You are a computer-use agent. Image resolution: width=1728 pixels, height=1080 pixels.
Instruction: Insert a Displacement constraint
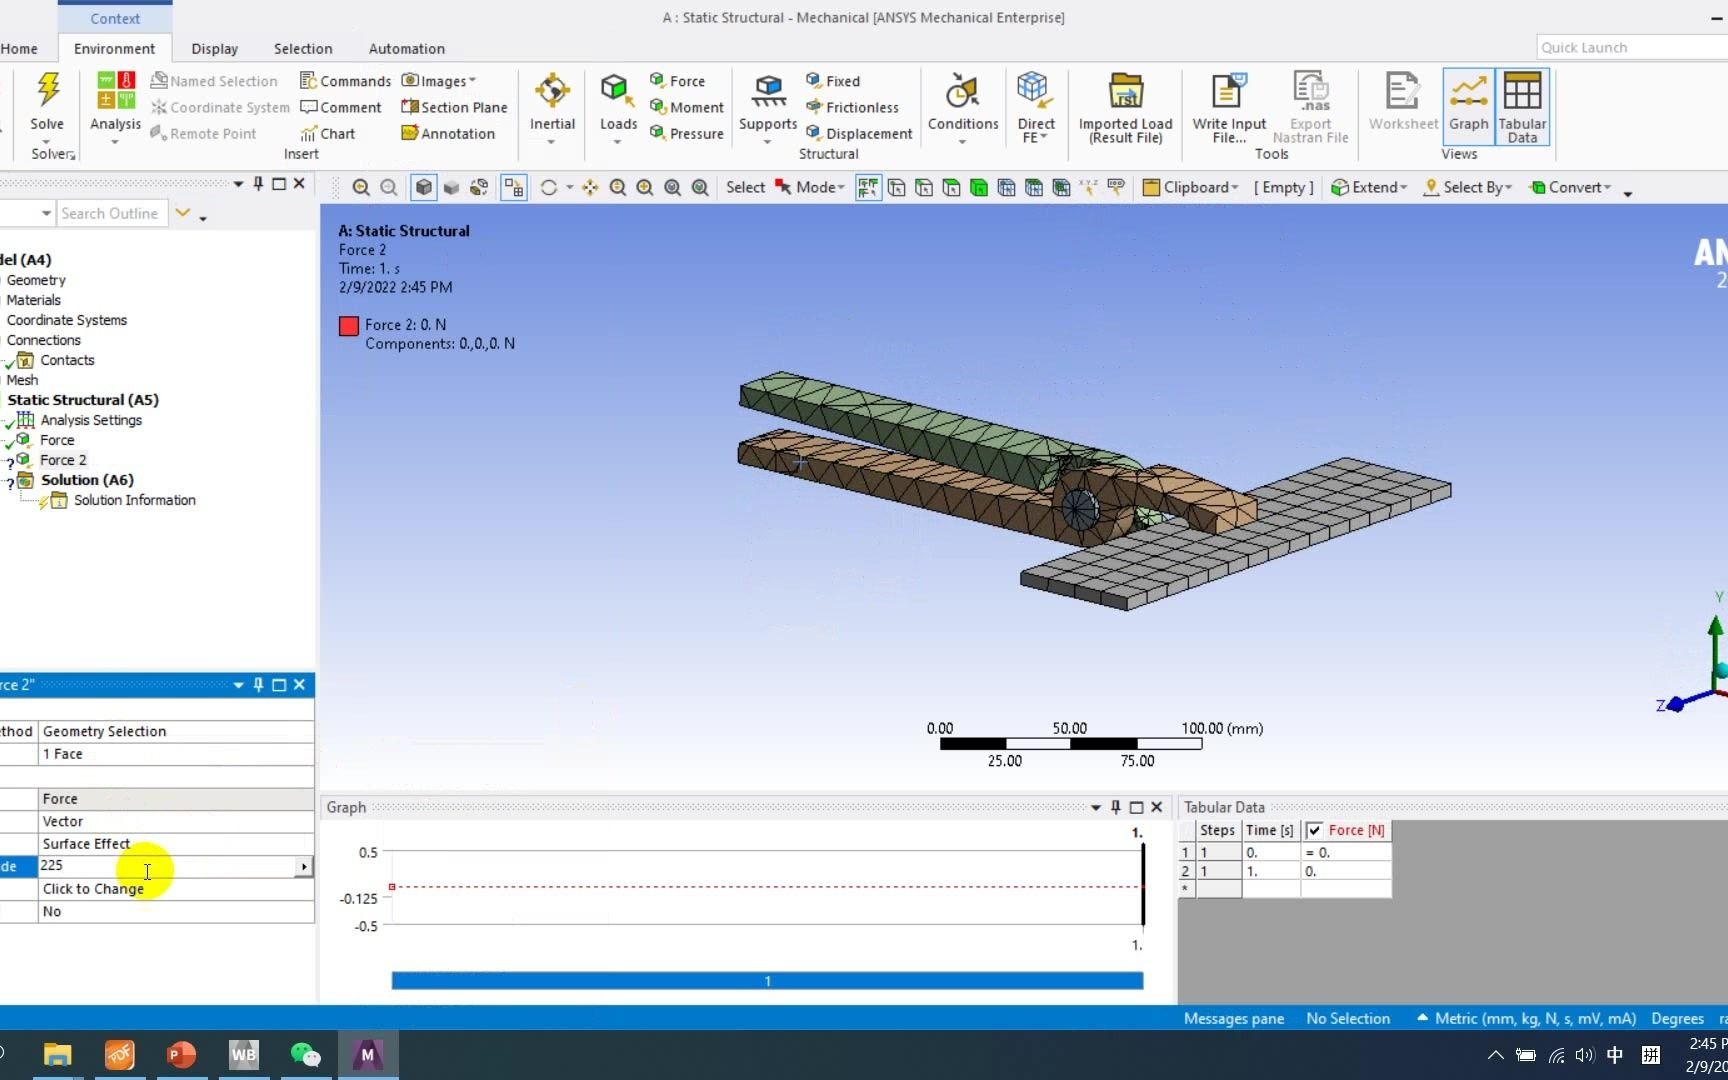coord(859,133)
